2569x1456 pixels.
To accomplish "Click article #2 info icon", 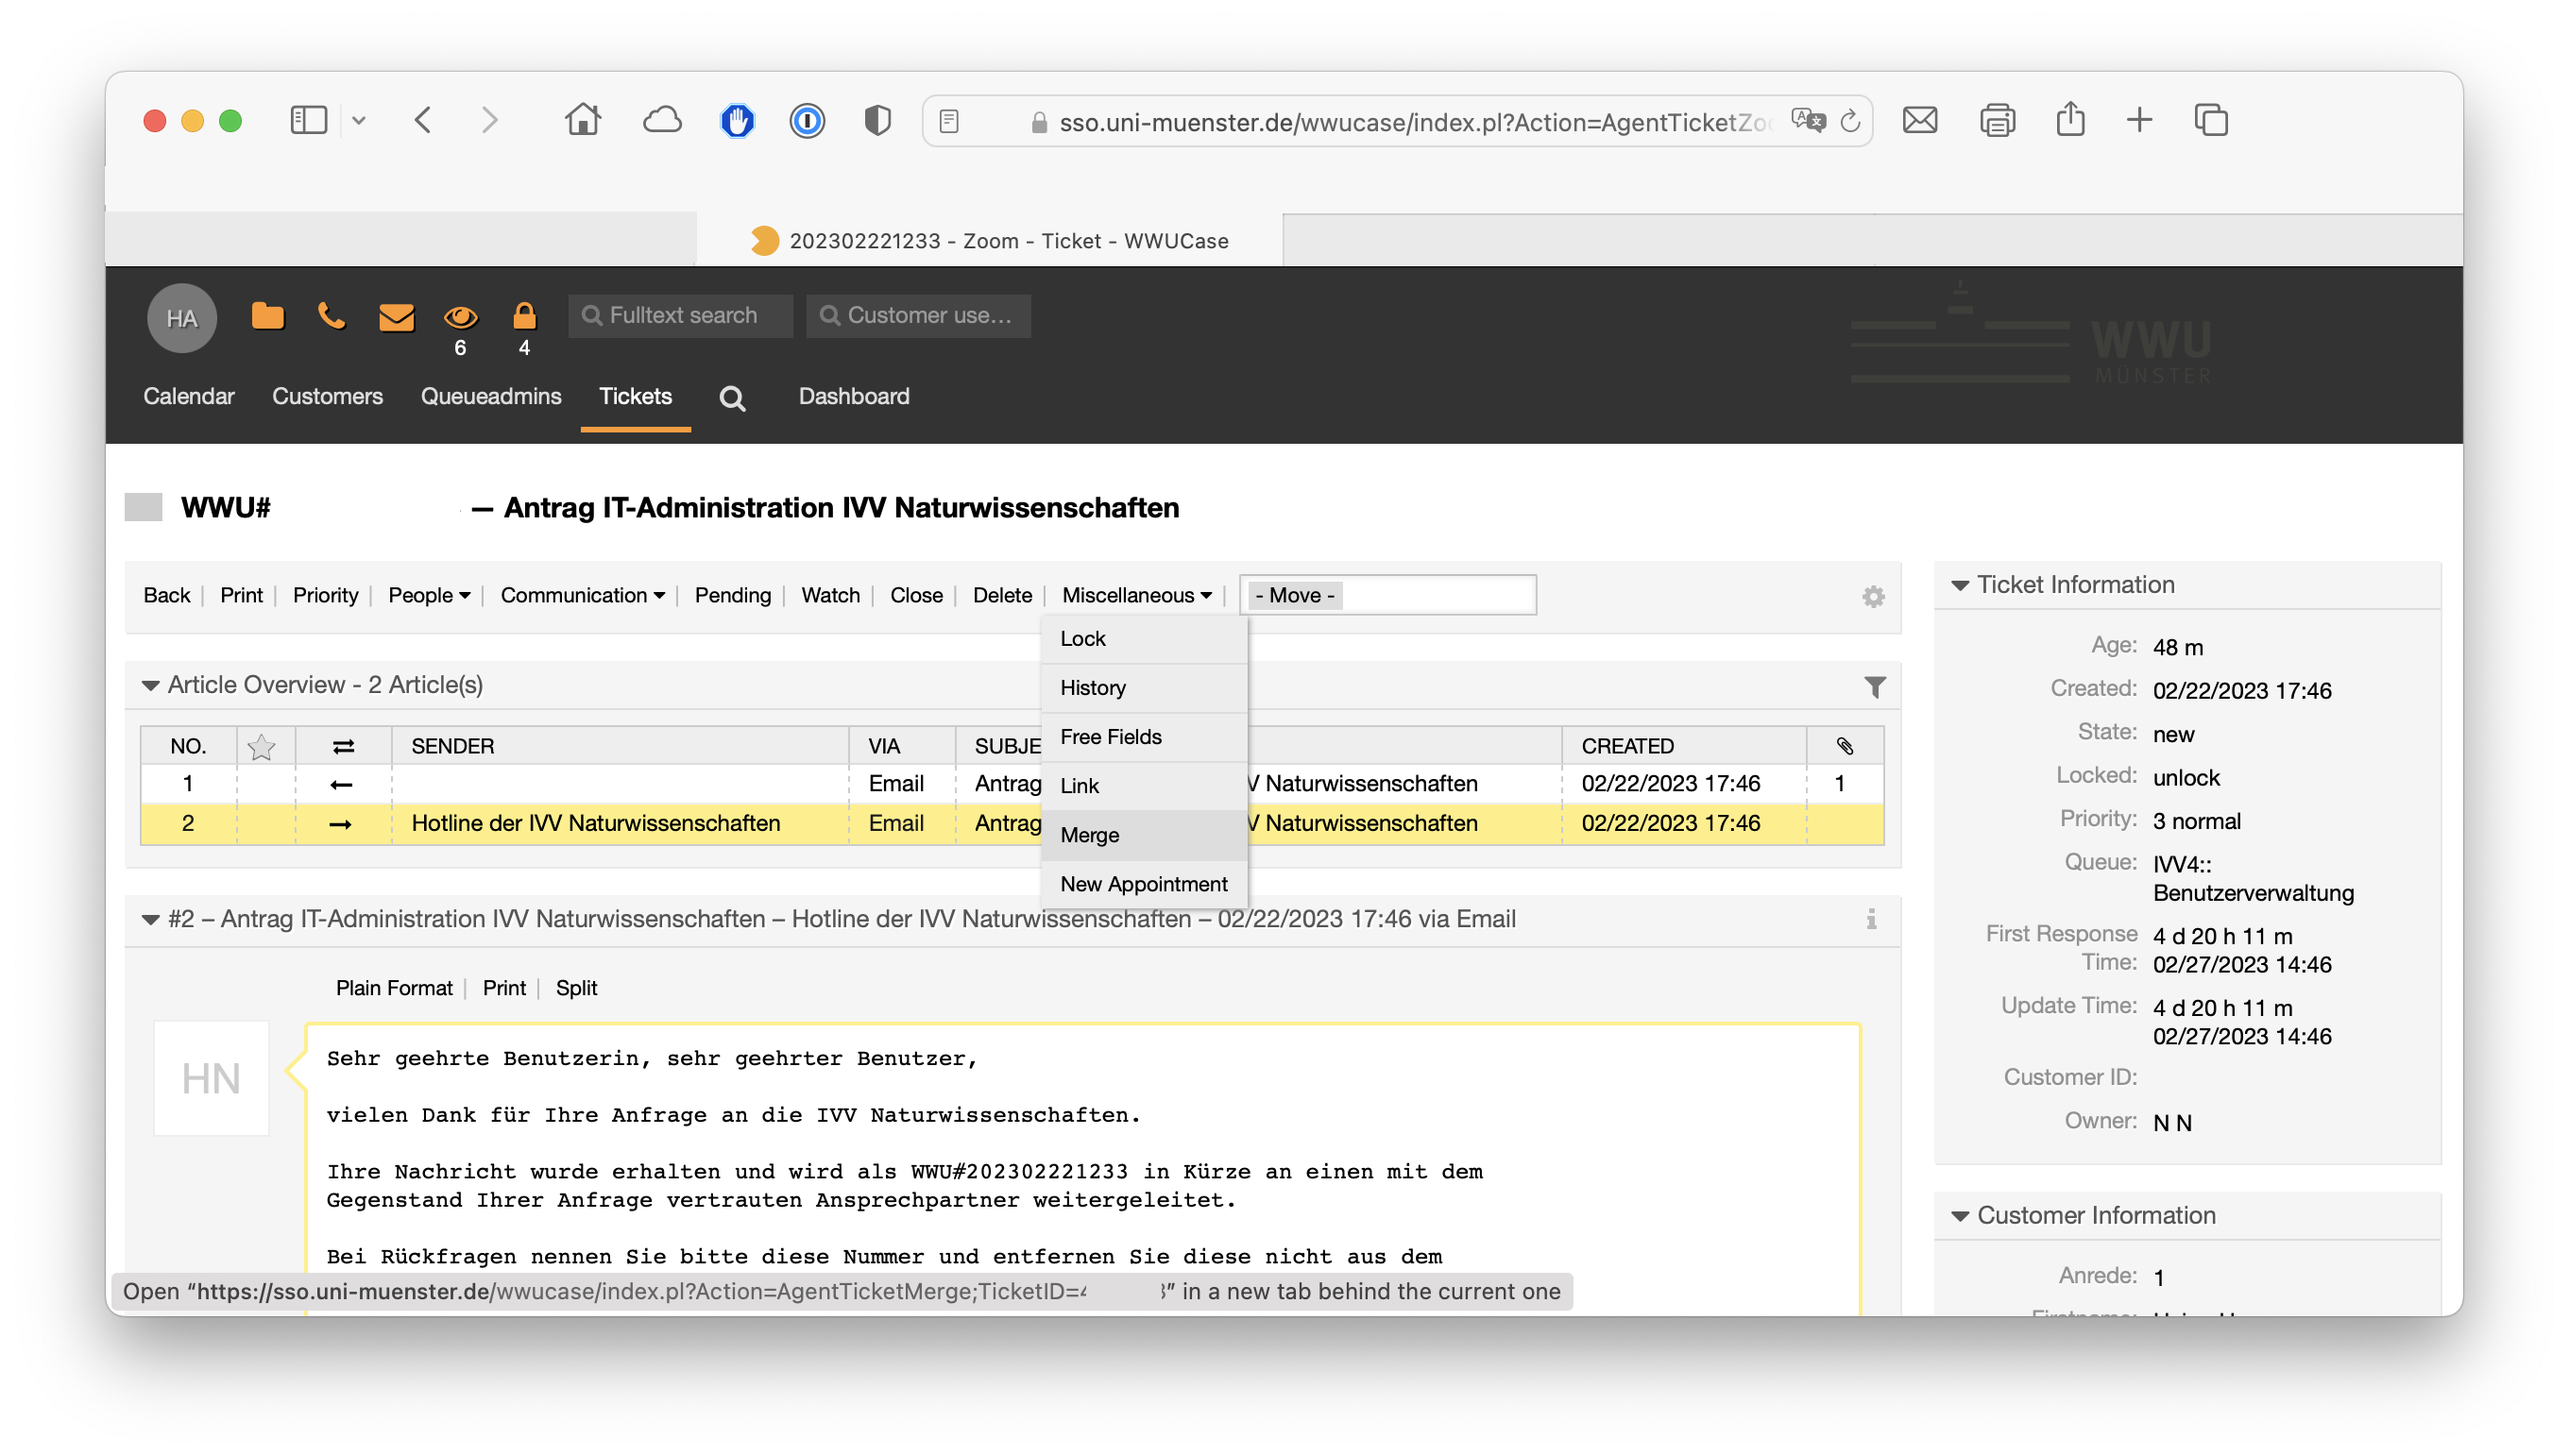I will (1870, 919).
